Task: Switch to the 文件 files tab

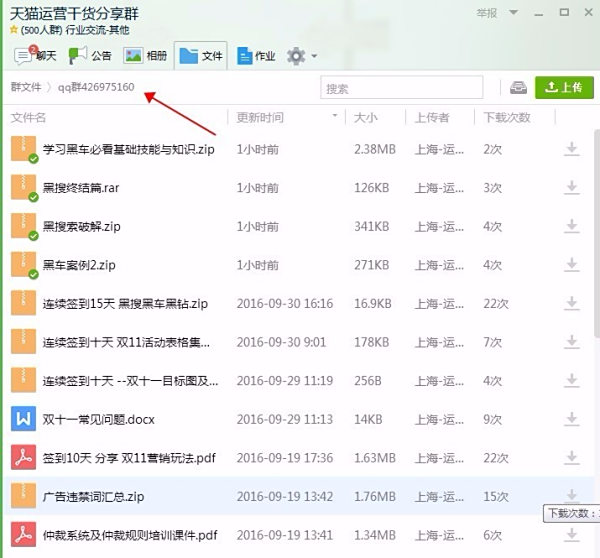Action: coord(201,56)
